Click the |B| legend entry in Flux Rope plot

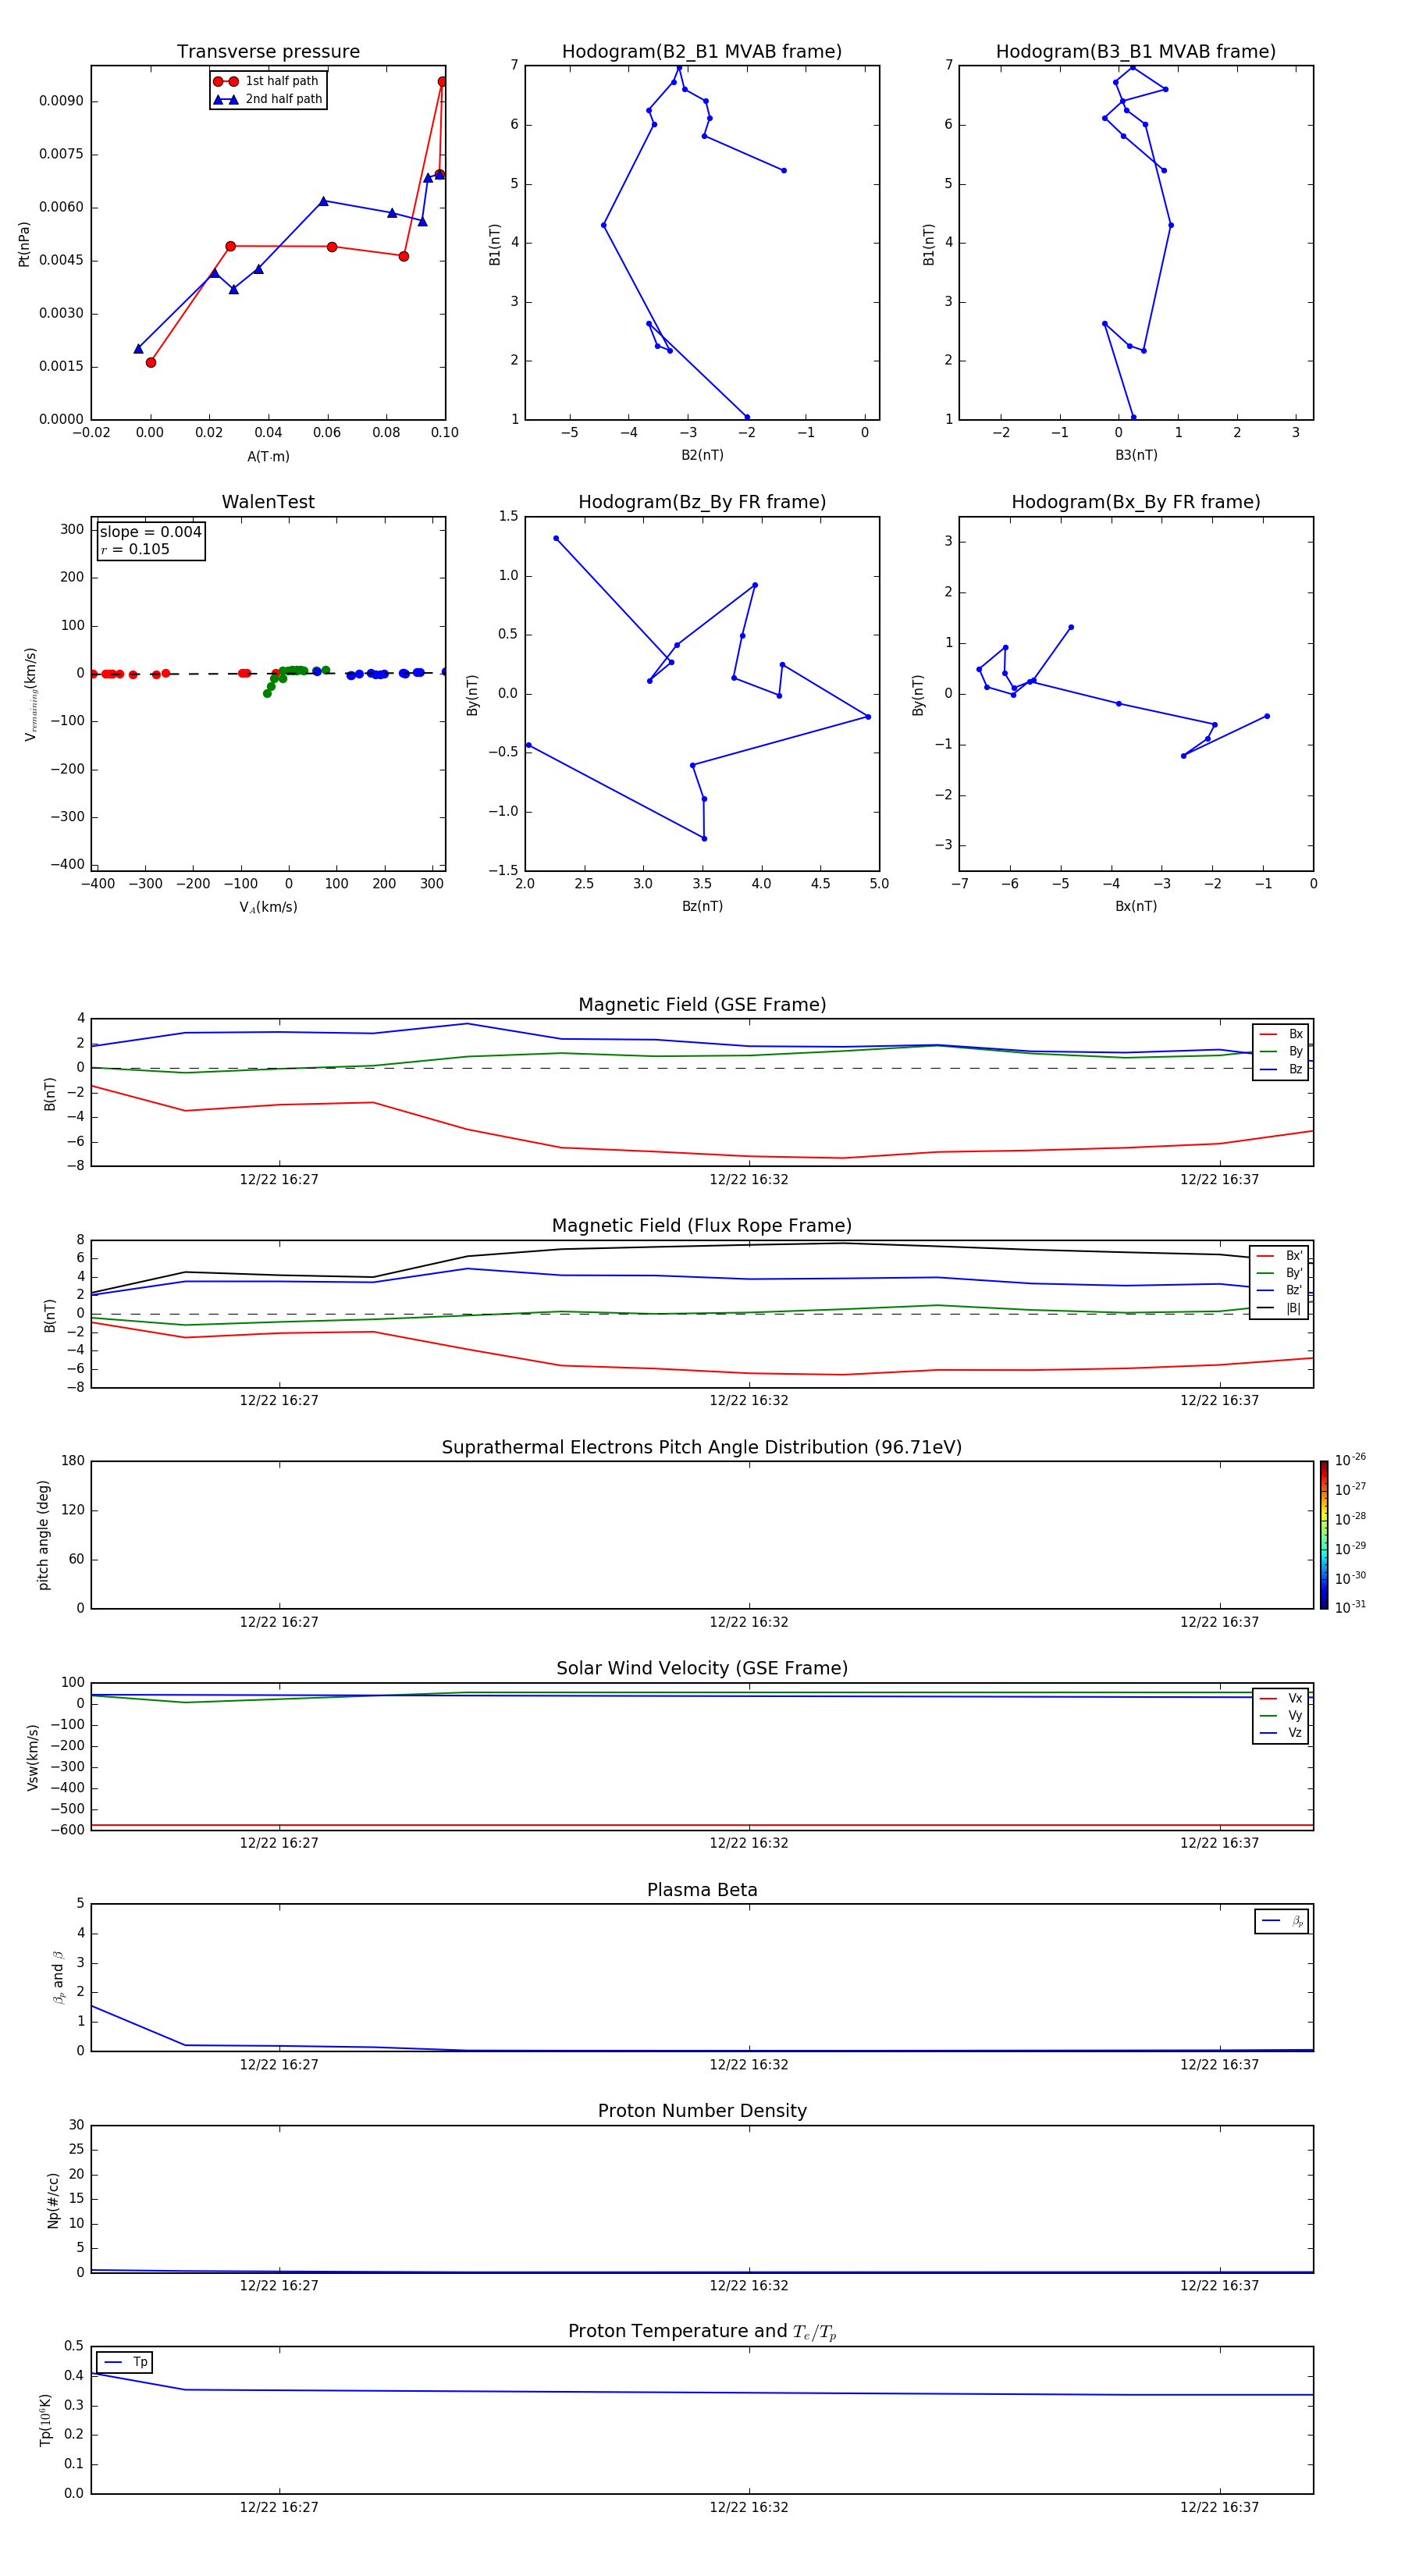1280,1308
